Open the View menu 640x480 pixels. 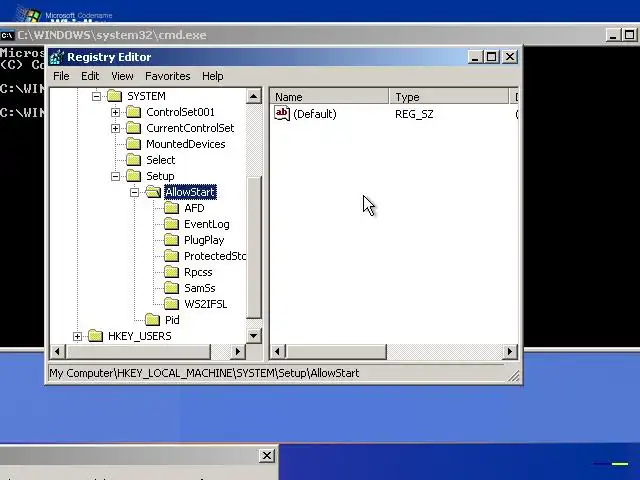pyautogui.click(x=122, y=76)
